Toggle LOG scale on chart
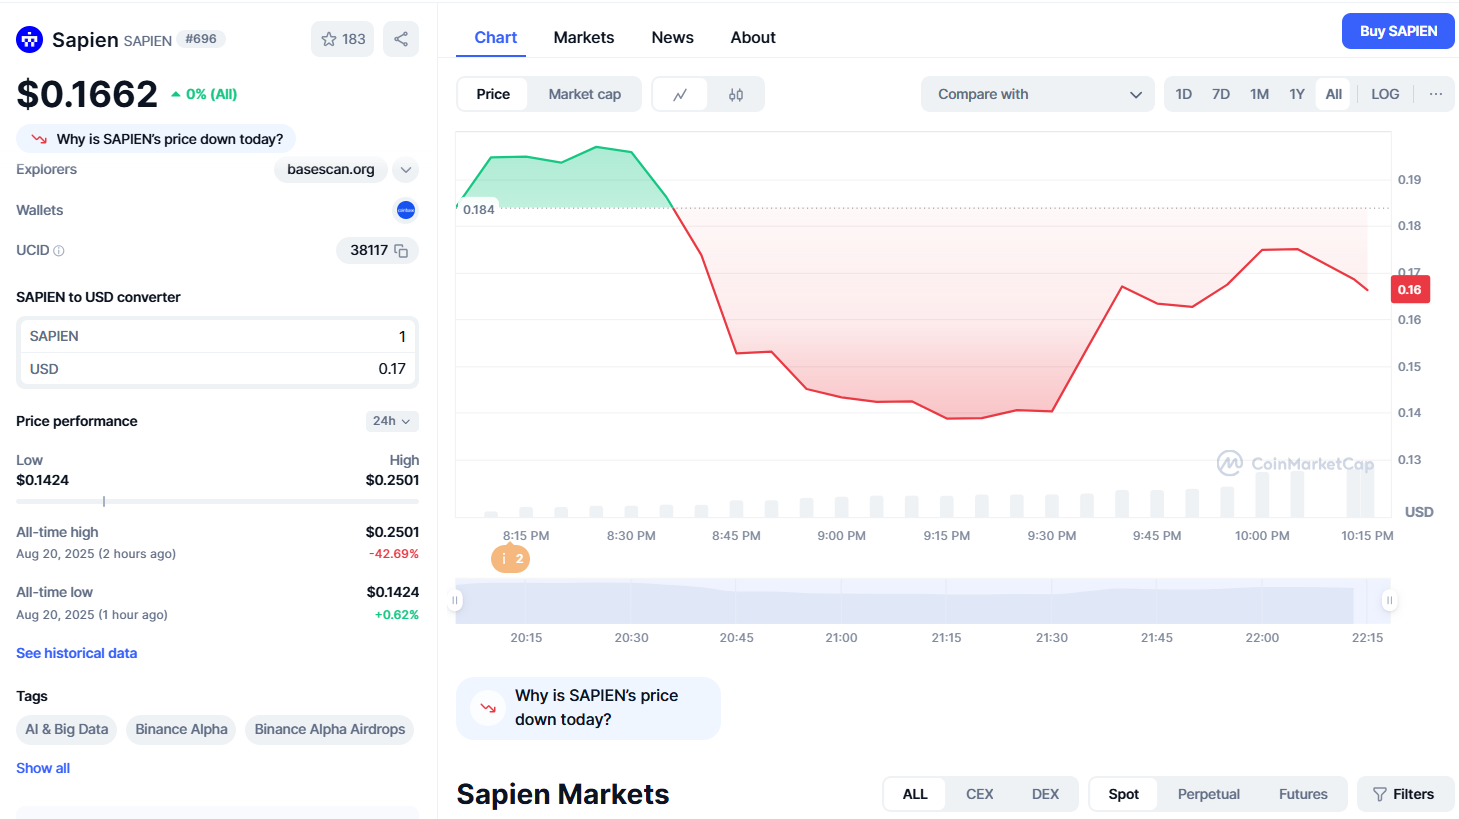The image size is (1459, 819). coord(1385,94)
